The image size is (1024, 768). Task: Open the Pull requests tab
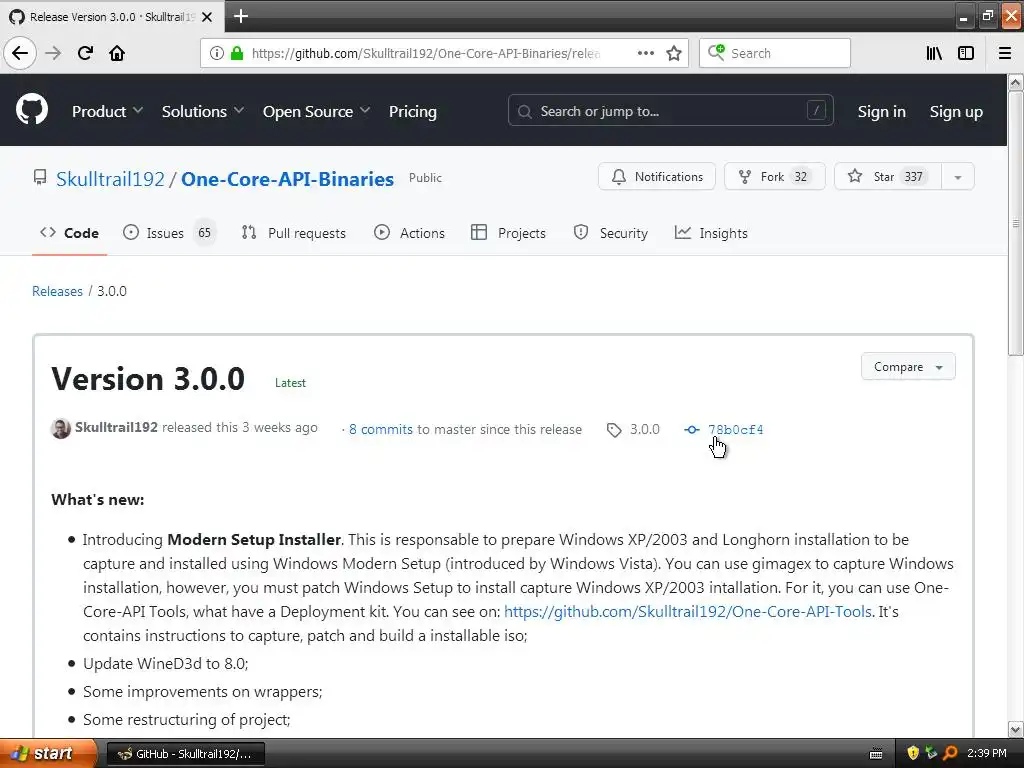293,233
